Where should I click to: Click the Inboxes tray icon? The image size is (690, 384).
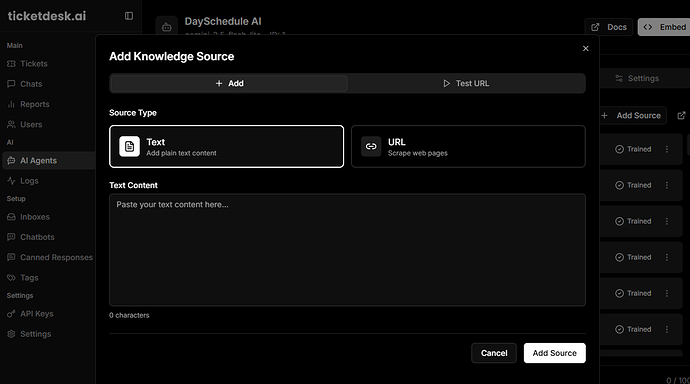[x=11, y=217]
